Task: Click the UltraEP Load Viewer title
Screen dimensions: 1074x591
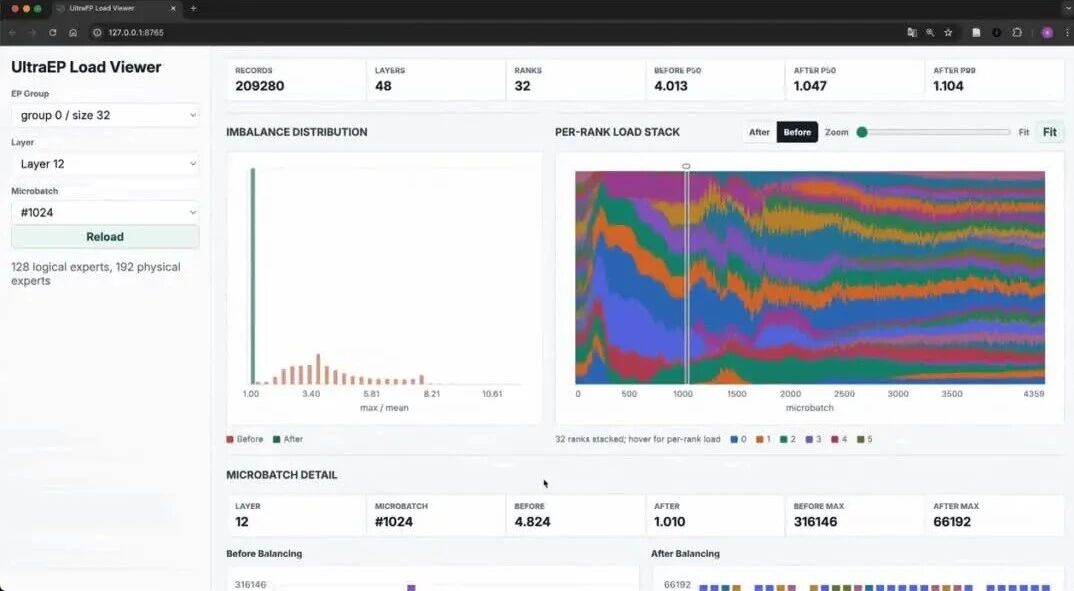Action: (86, 67)
